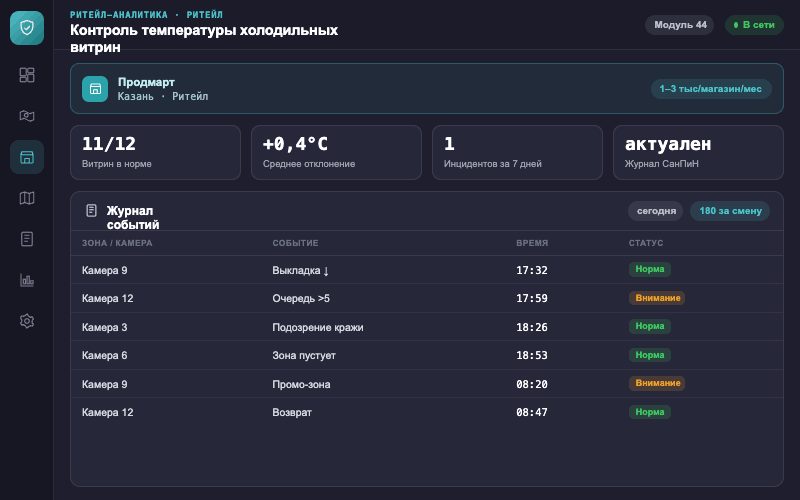Screen dimensions: 800x500
Task: Click the page title Контроль температуры холодильных витрин
Action: point(204,38)
